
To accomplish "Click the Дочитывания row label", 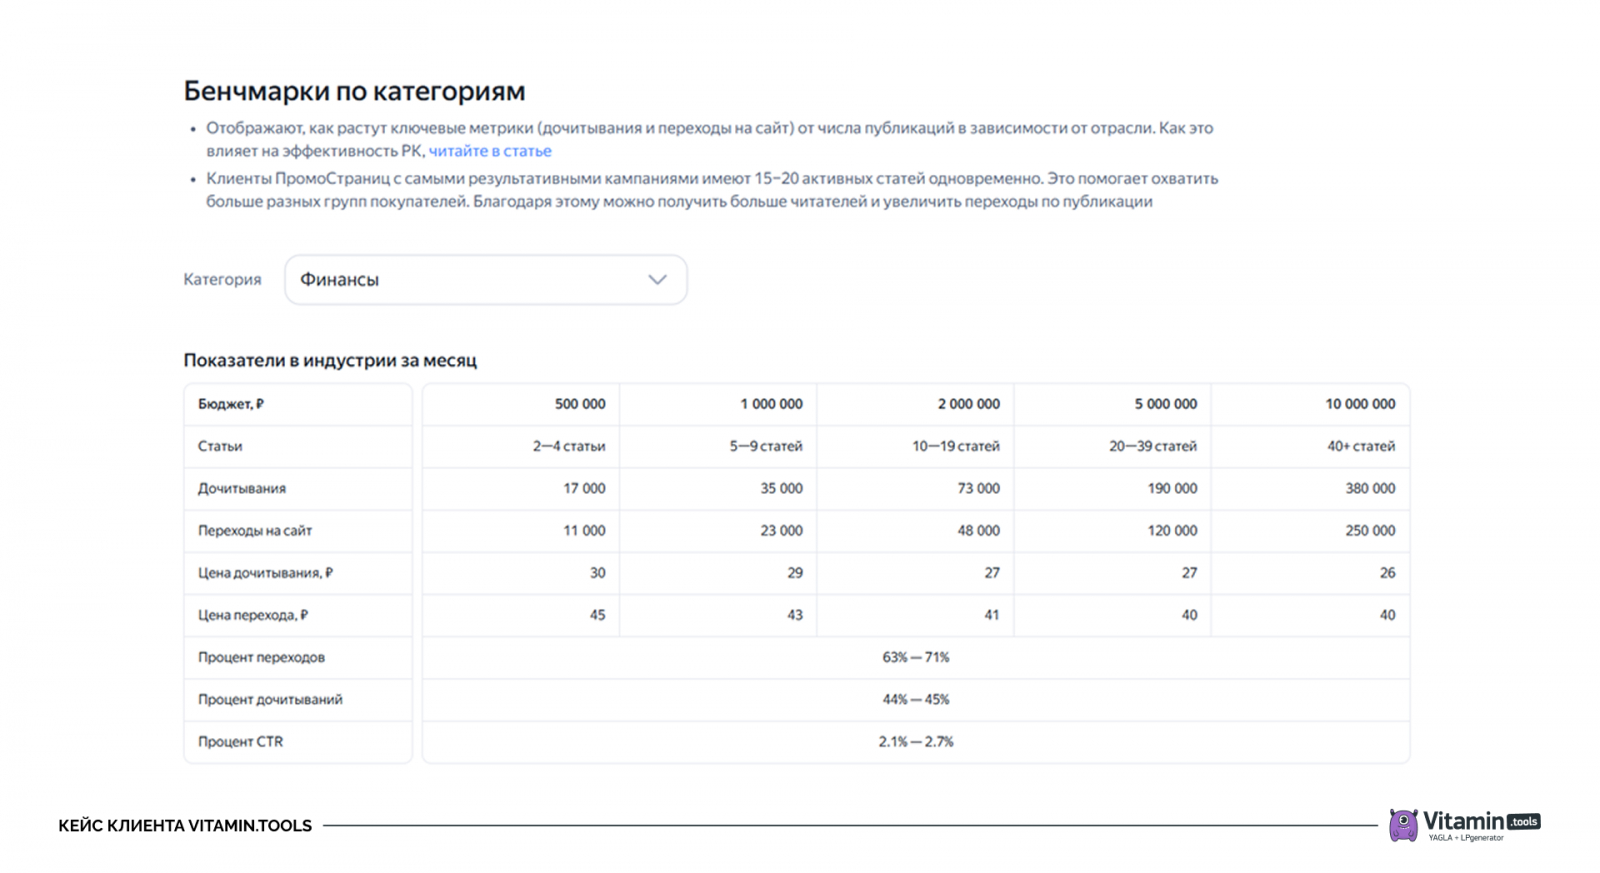I will [242, 489].
